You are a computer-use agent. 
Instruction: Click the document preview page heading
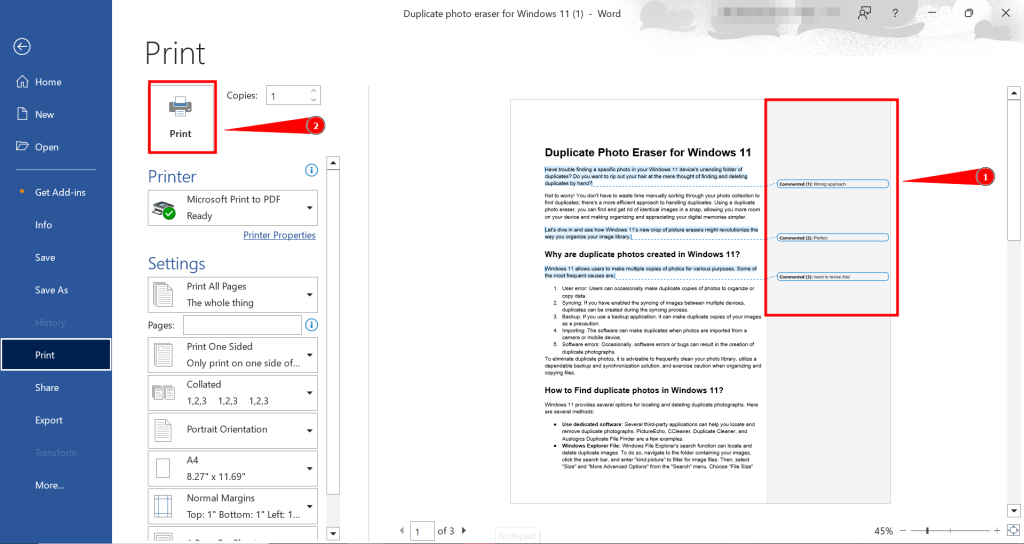[x=648, y=152]
